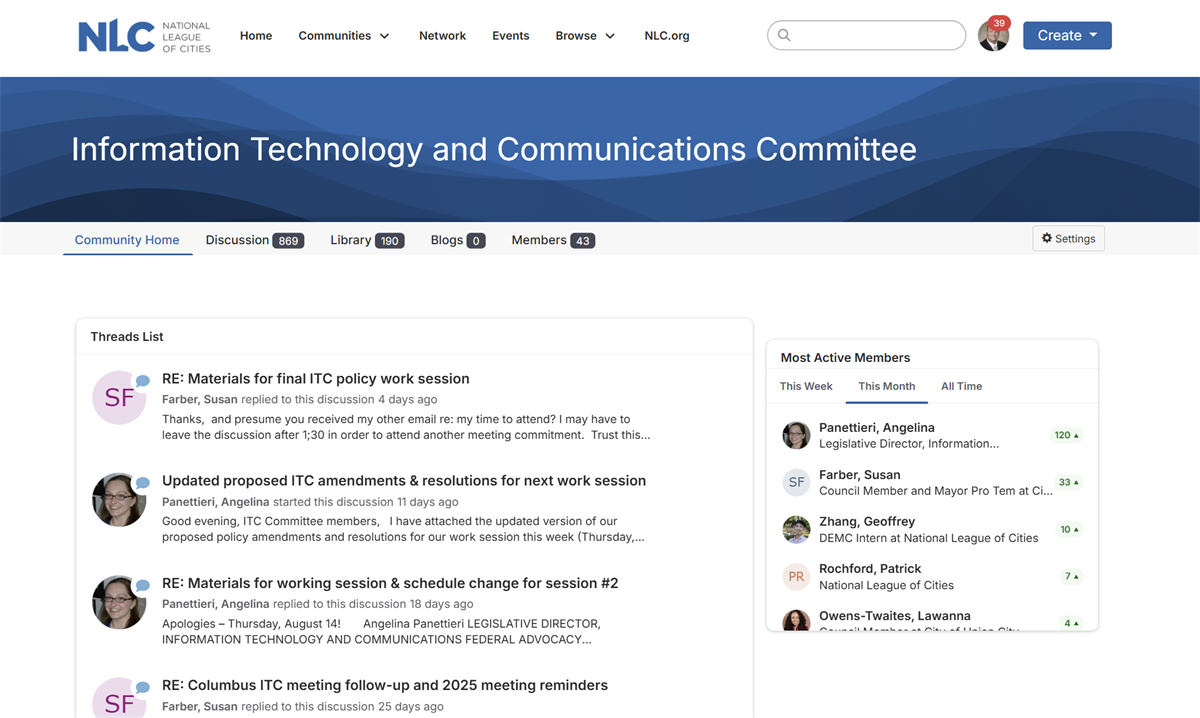Click the 0 count badge on Blogs
The width and height of the screenshot is (1200, 718).
(x=476, y=241)
